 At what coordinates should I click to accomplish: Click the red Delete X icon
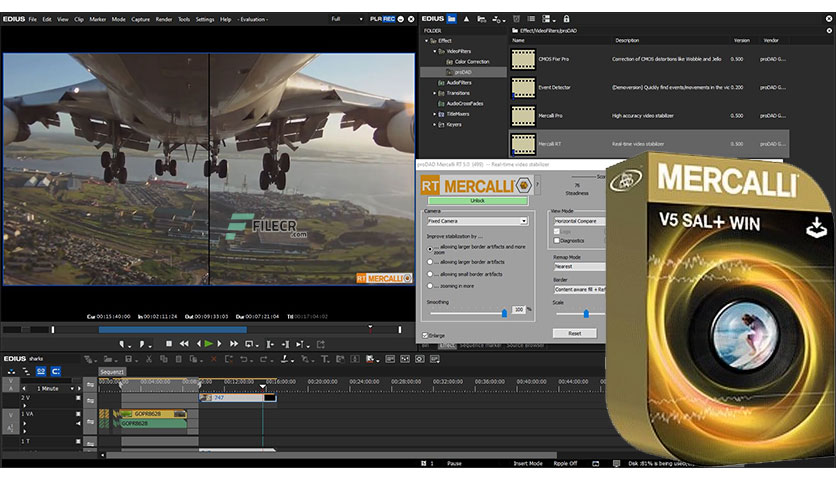(213, 359)
